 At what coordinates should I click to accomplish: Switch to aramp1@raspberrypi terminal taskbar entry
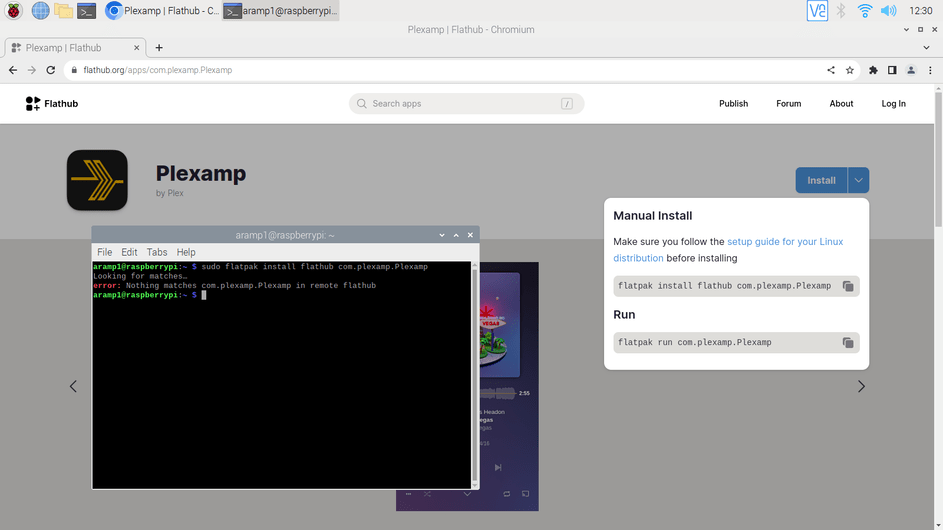pos(281,11)
